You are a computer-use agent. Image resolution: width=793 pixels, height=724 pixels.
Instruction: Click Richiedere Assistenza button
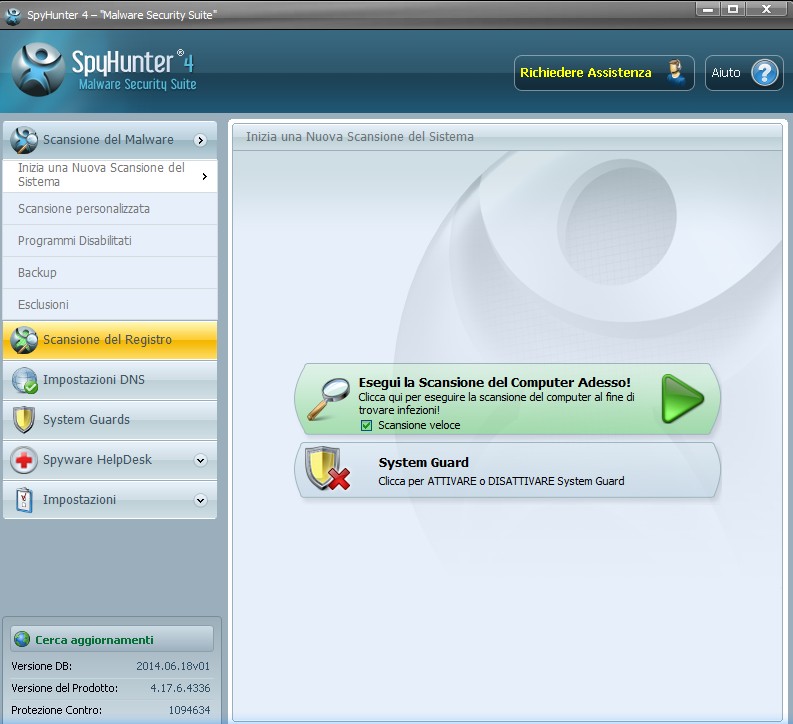click(604, 73)
